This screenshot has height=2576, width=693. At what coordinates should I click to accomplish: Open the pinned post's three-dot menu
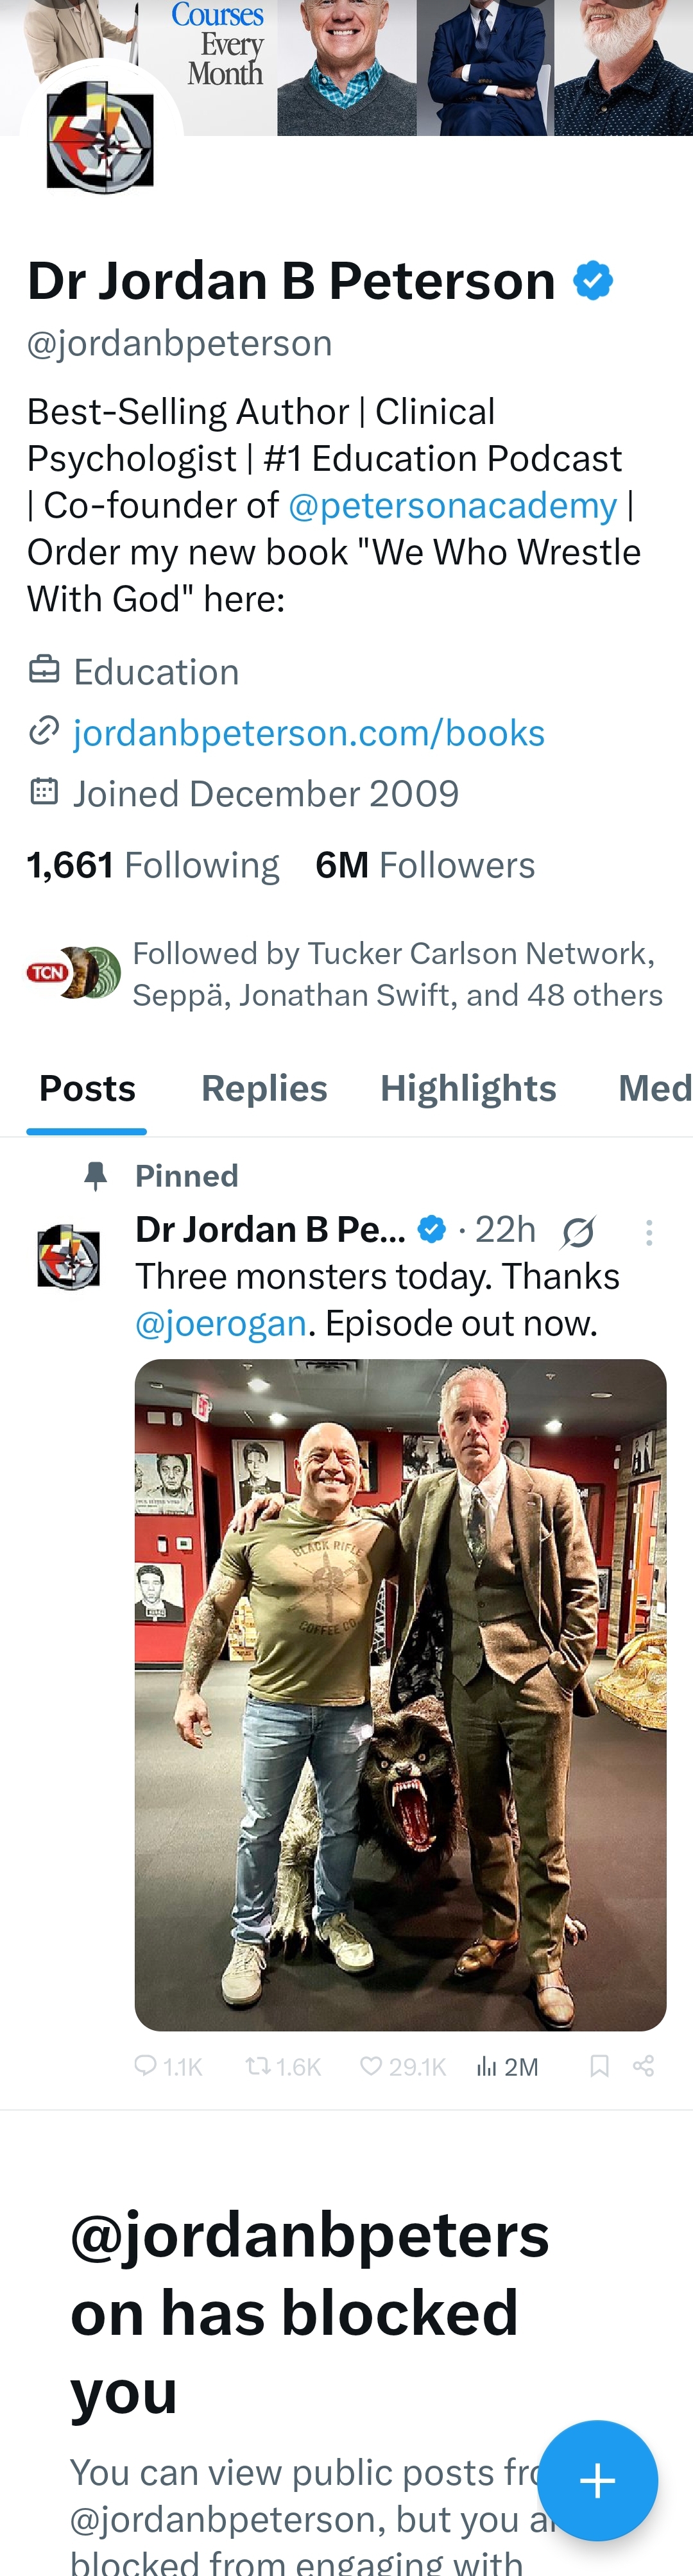click(649, 1232)
